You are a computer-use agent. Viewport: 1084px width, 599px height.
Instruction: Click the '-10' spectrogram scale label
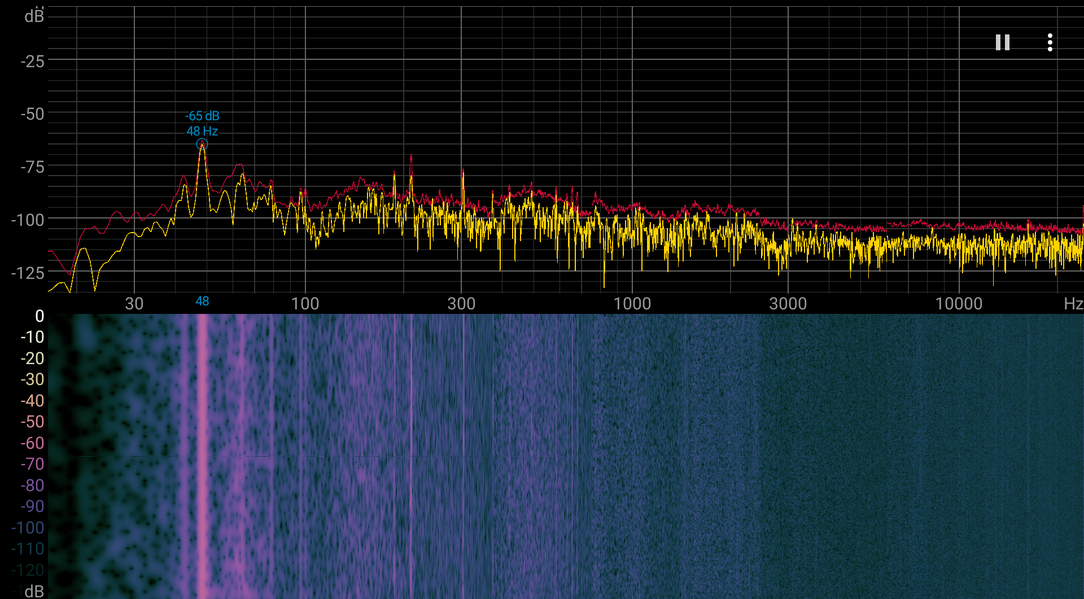click(x=32, y=337)
